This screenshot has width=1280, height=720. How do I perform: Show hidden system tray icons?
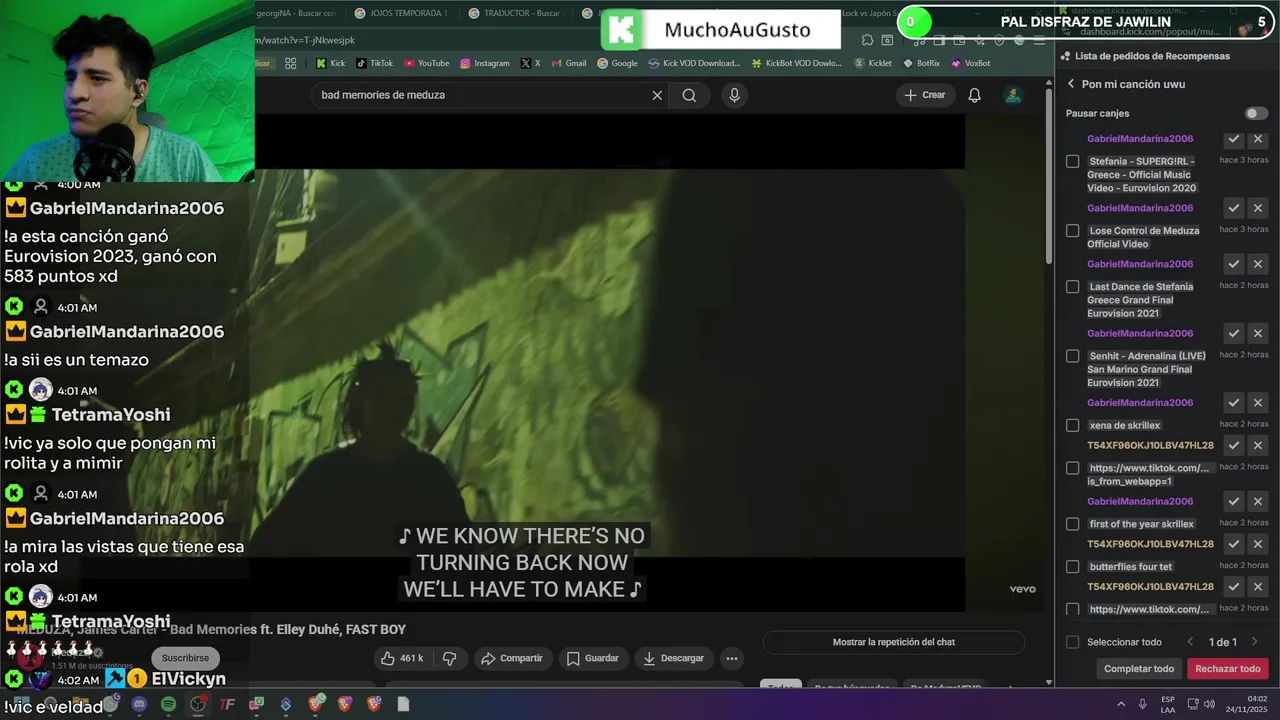1120,704
